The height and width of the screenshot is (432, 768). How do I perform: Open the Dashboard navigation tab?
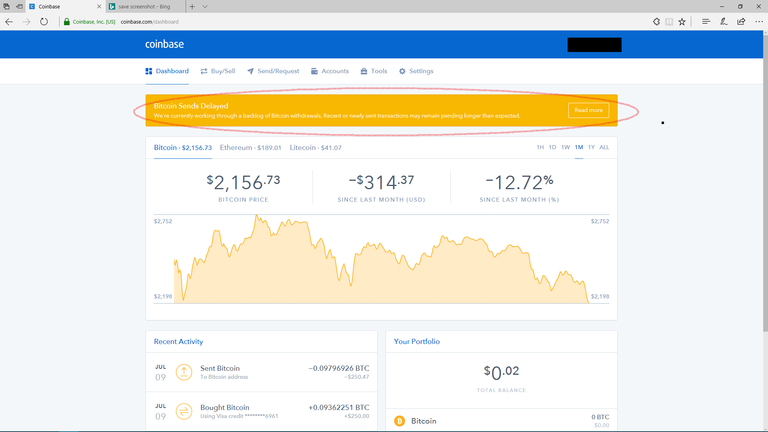point(167,71)
